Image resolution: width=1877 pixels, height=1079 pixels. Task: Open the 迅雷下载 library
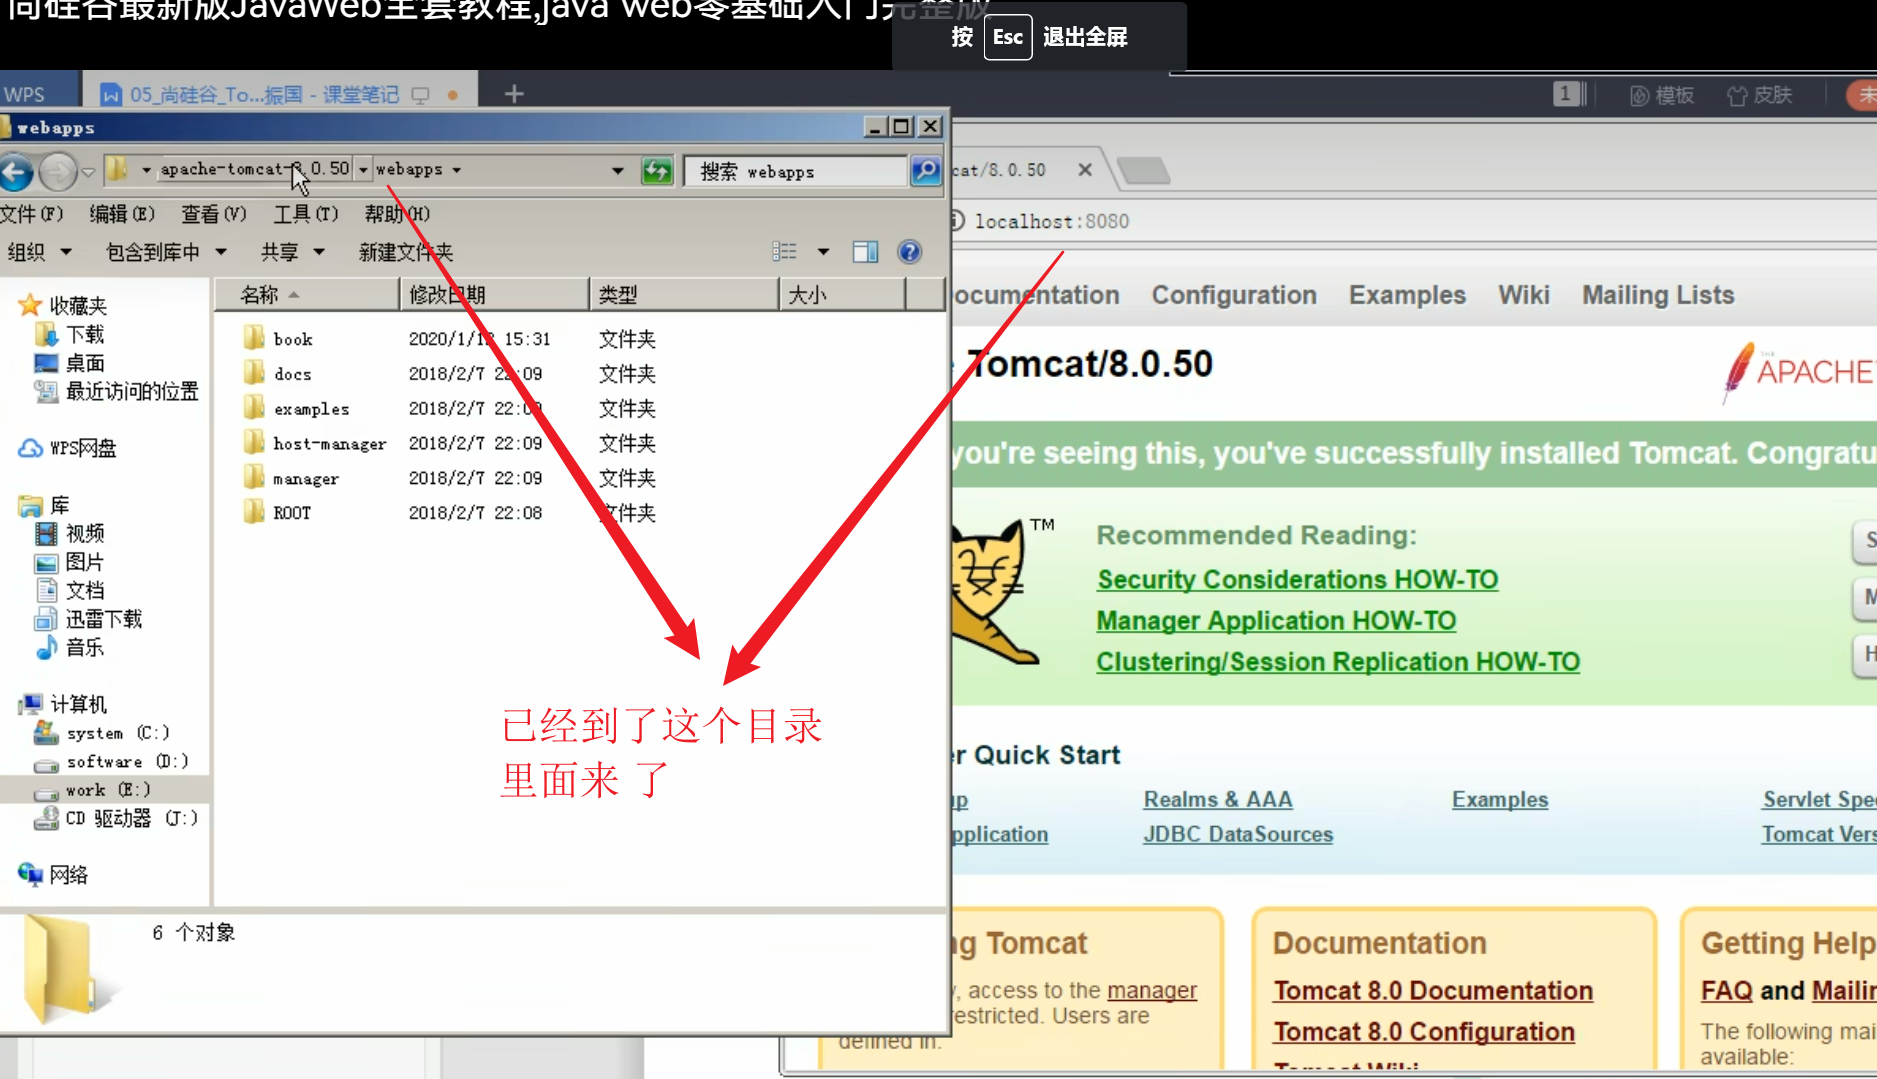click(88, 619)
